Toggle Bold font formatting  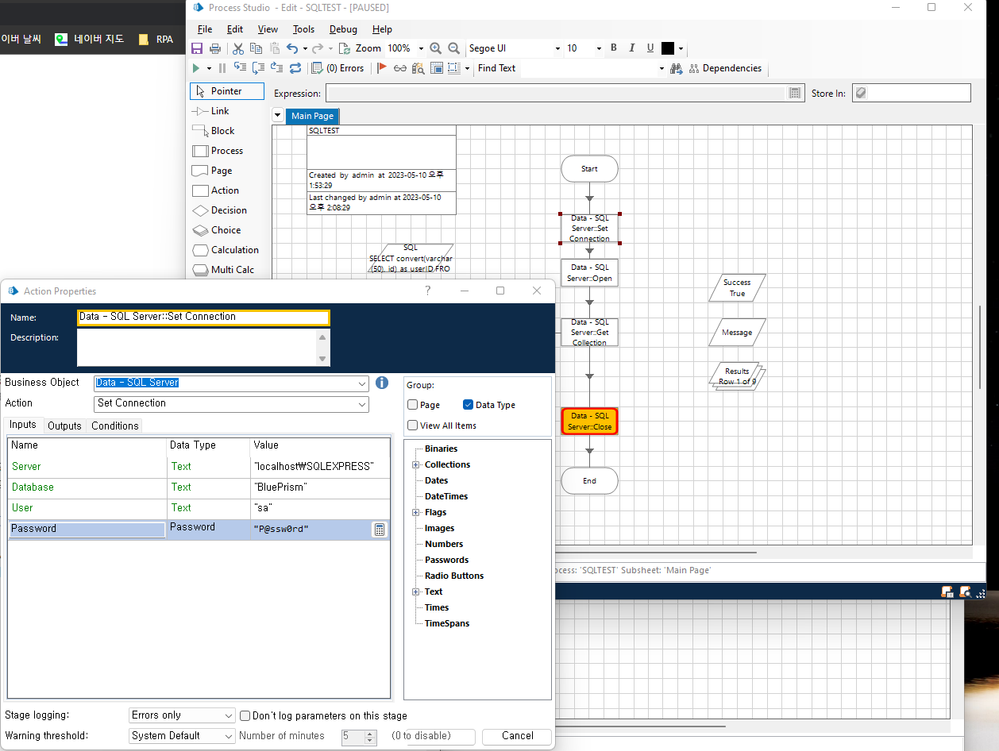pyautogui.click(x=614, y=48)
